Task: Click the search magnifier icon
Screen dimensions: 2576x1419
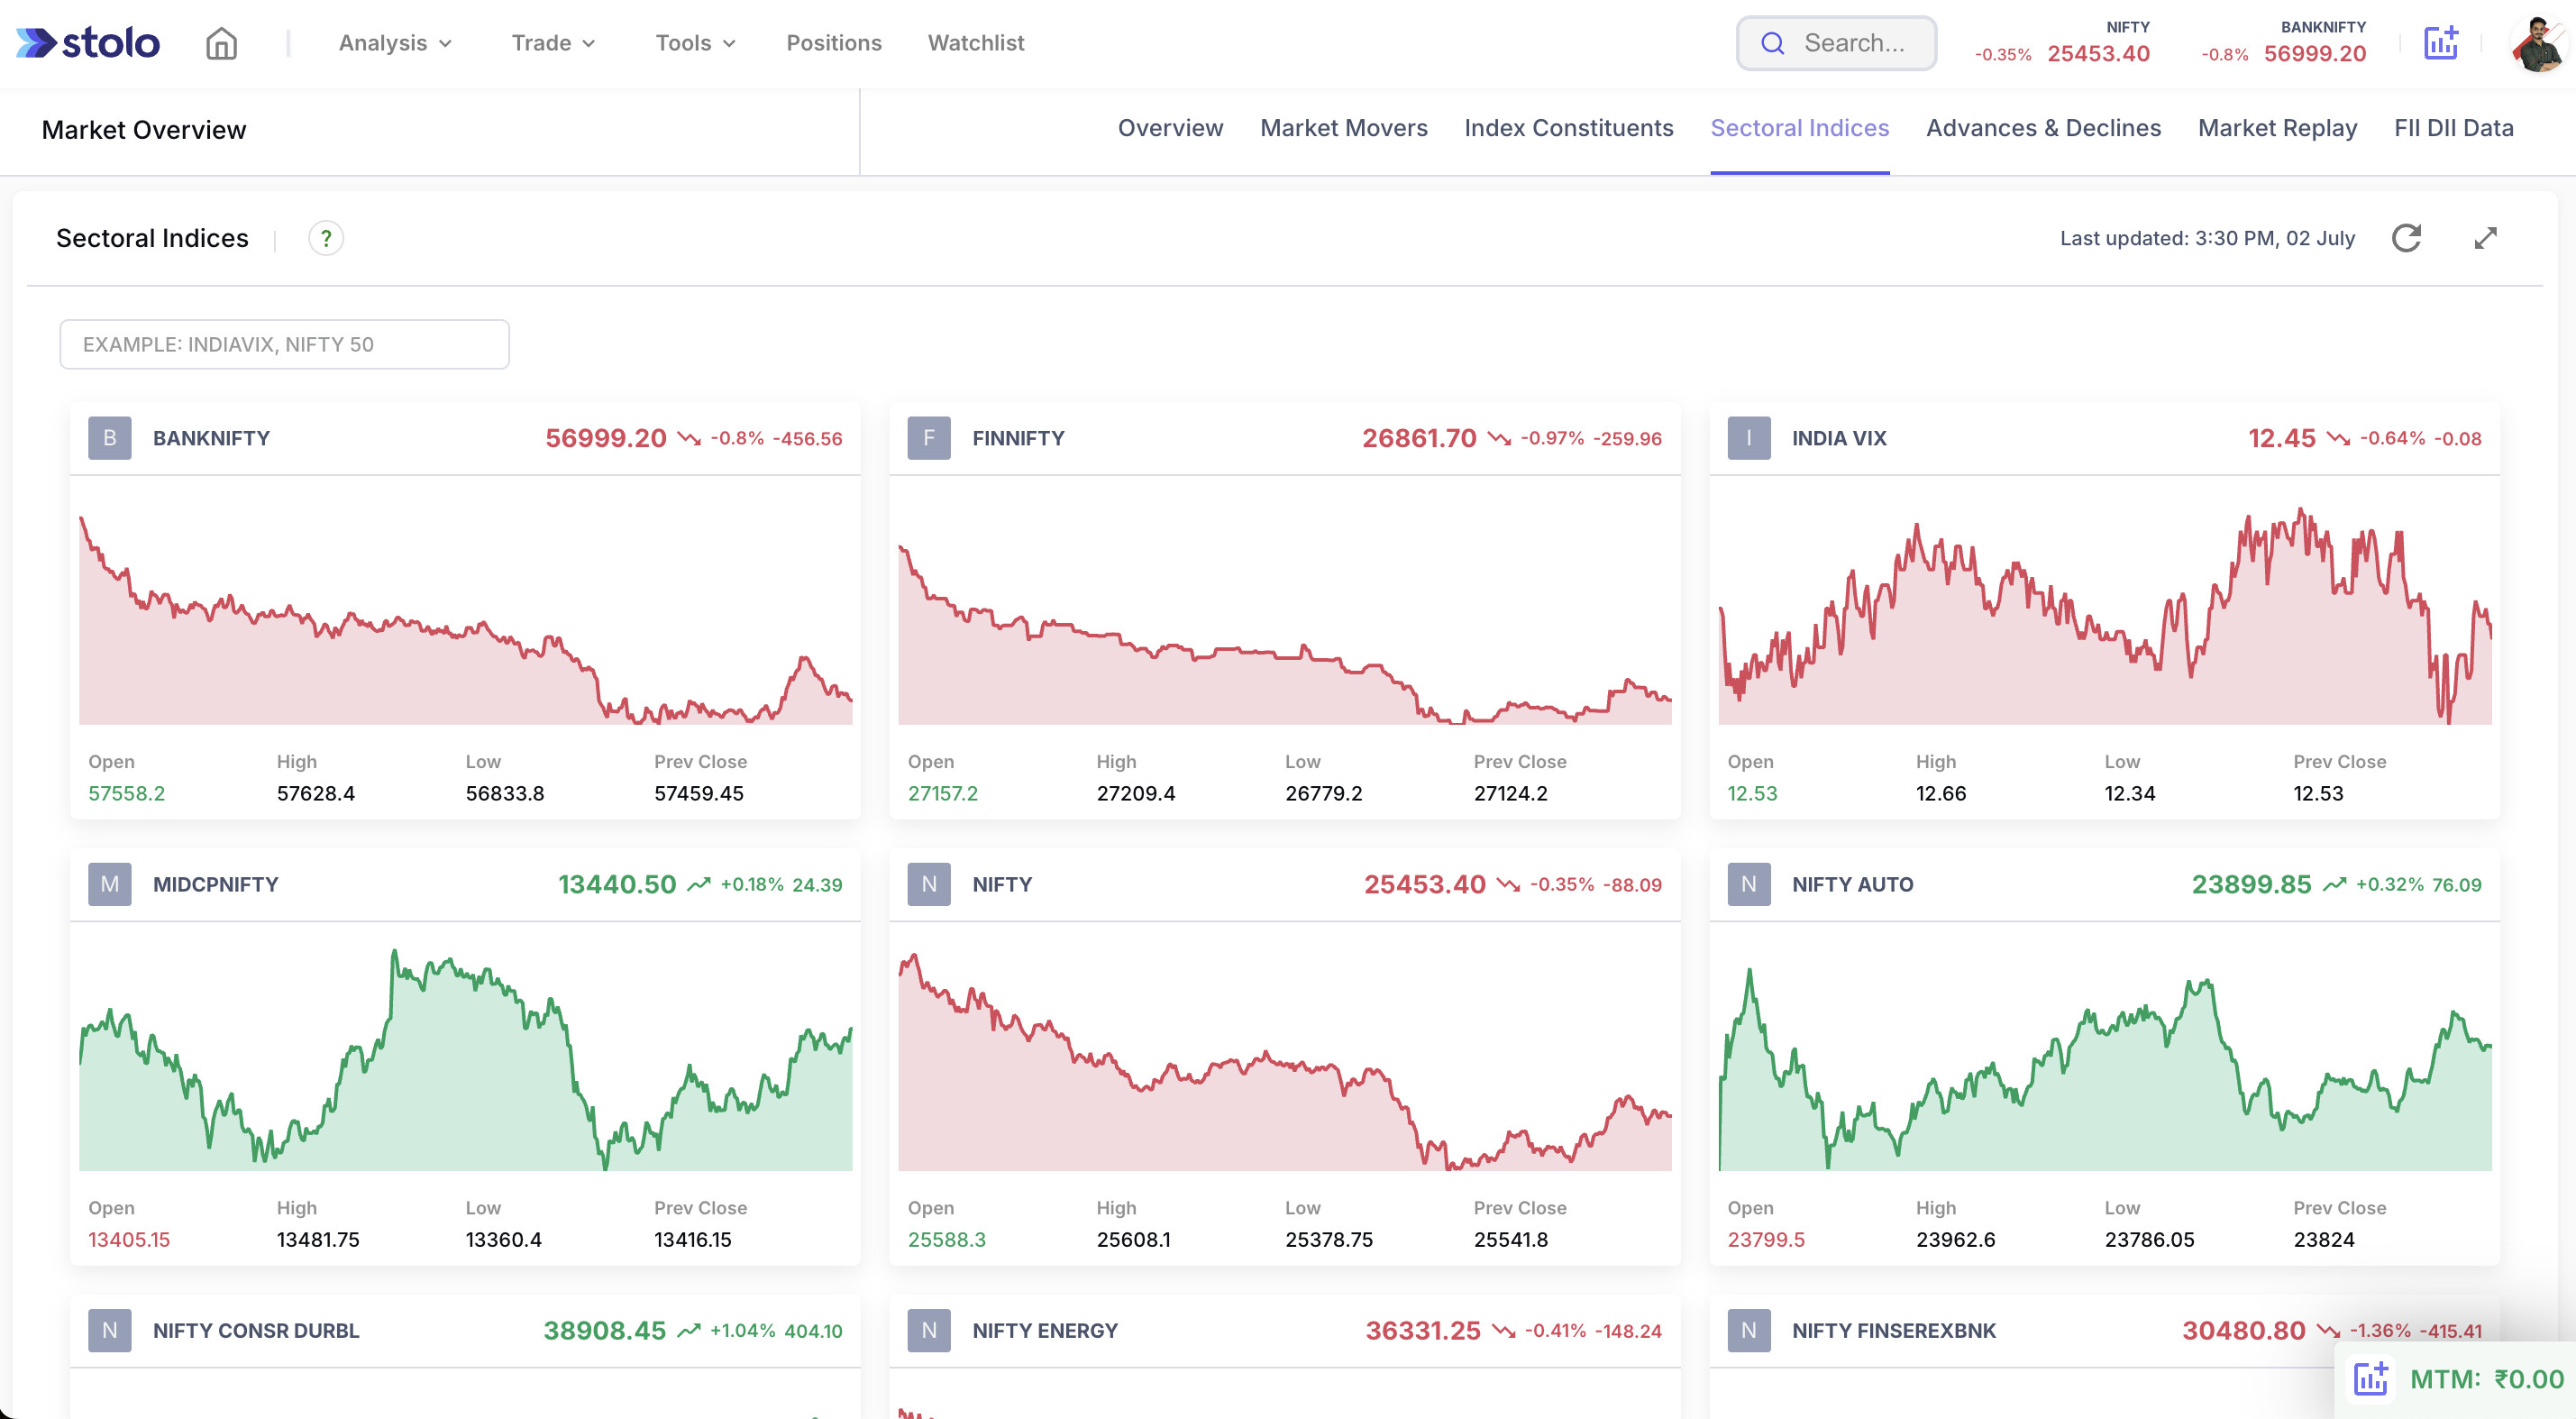Action: coord(1772,43)
